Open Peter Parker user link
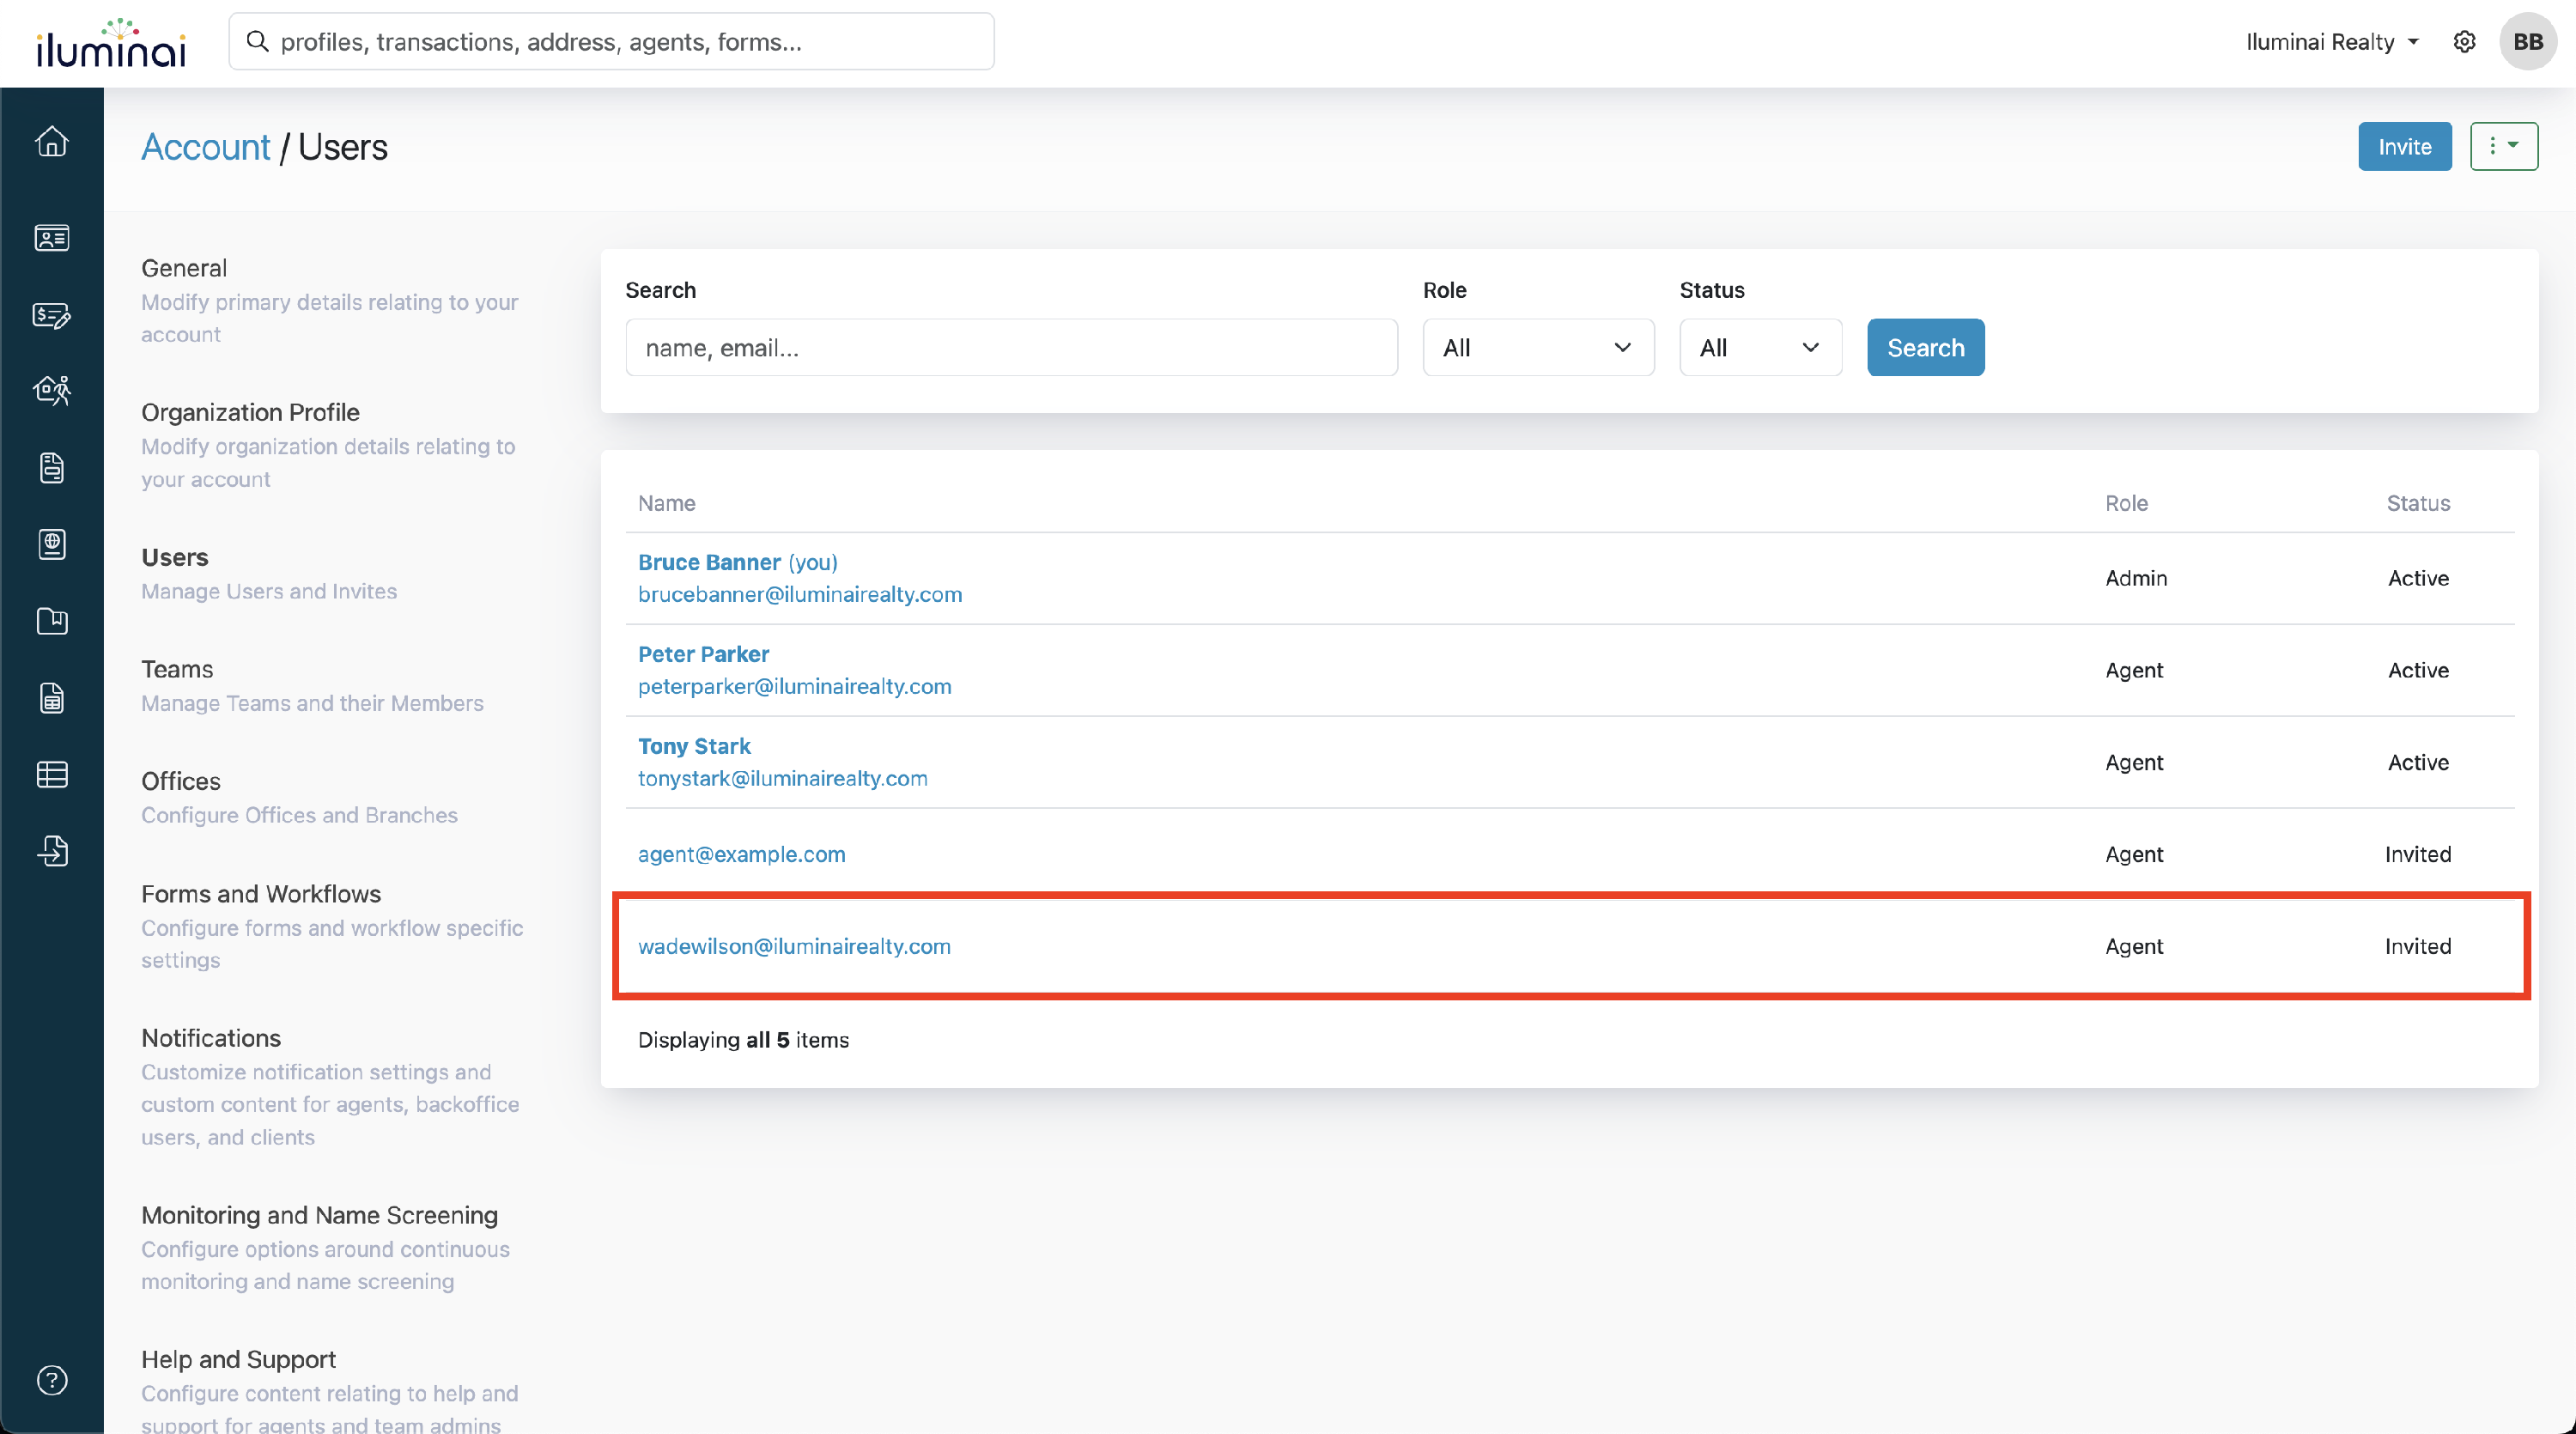 coord(703,654)
